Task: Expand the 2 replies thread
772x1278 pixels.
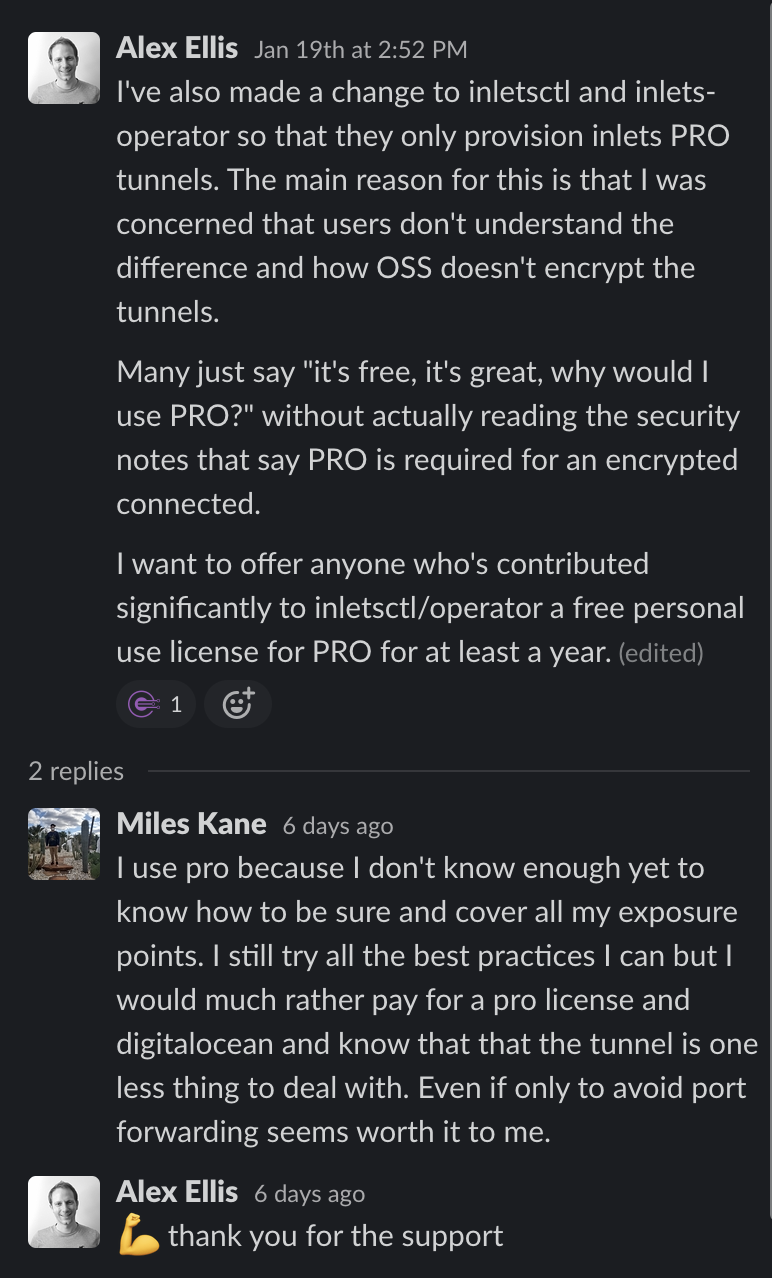Action: point(75,771)
